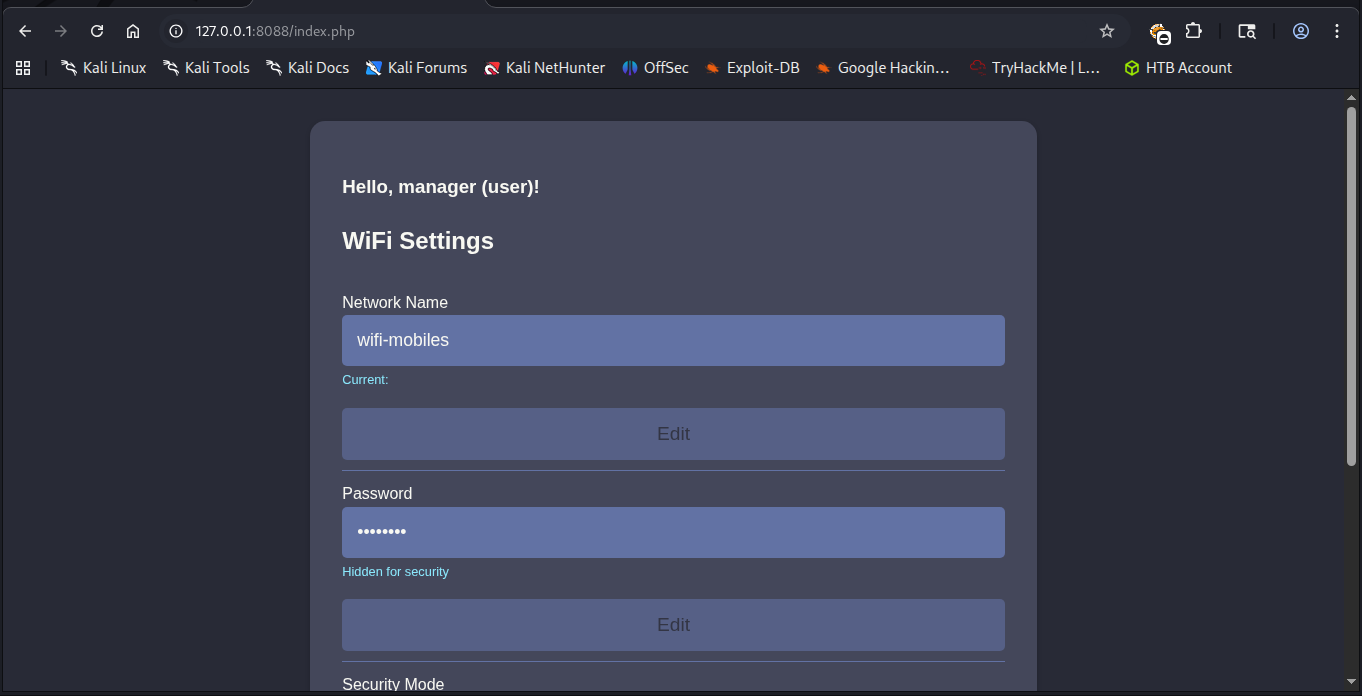1362x696 pixels.
Task: Open the Extensions puzzle-piece menu
Action: (1193, 31)
